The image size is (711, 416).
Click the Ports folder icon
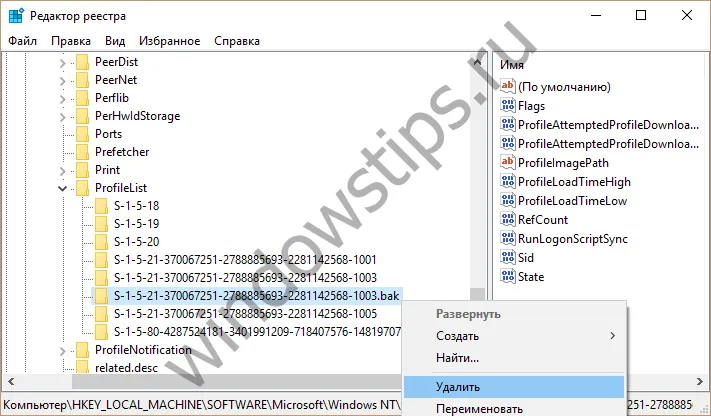coord(83,134)
